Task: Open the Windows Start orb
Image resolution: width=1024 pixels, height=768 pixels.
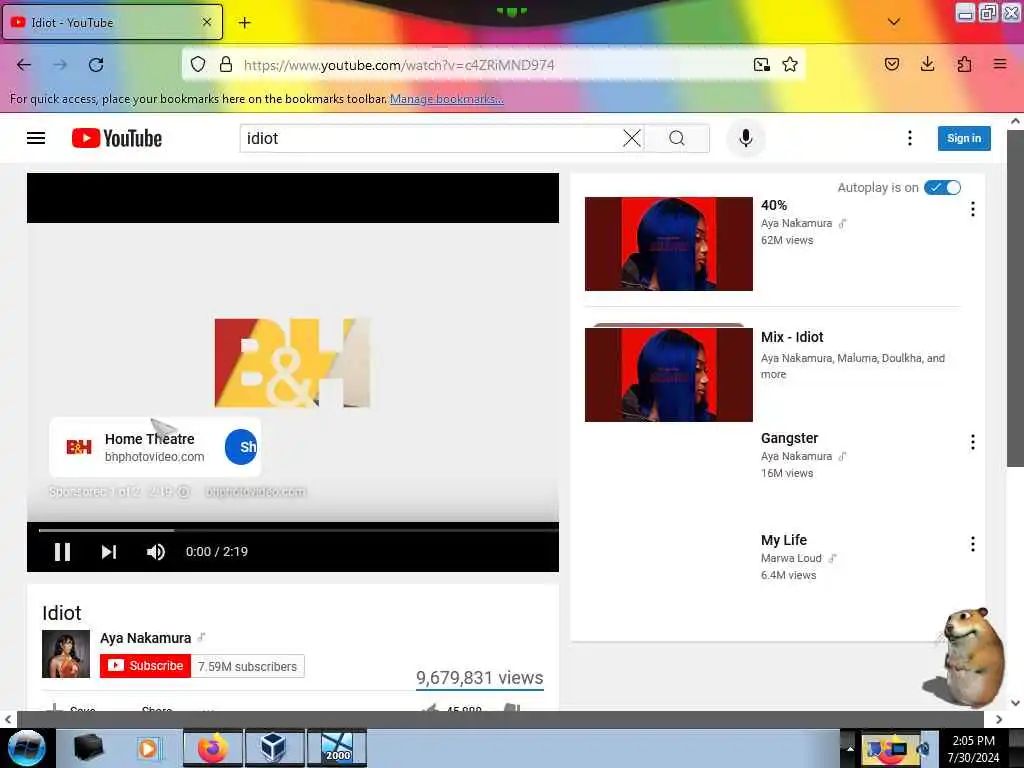Action: 27,748
